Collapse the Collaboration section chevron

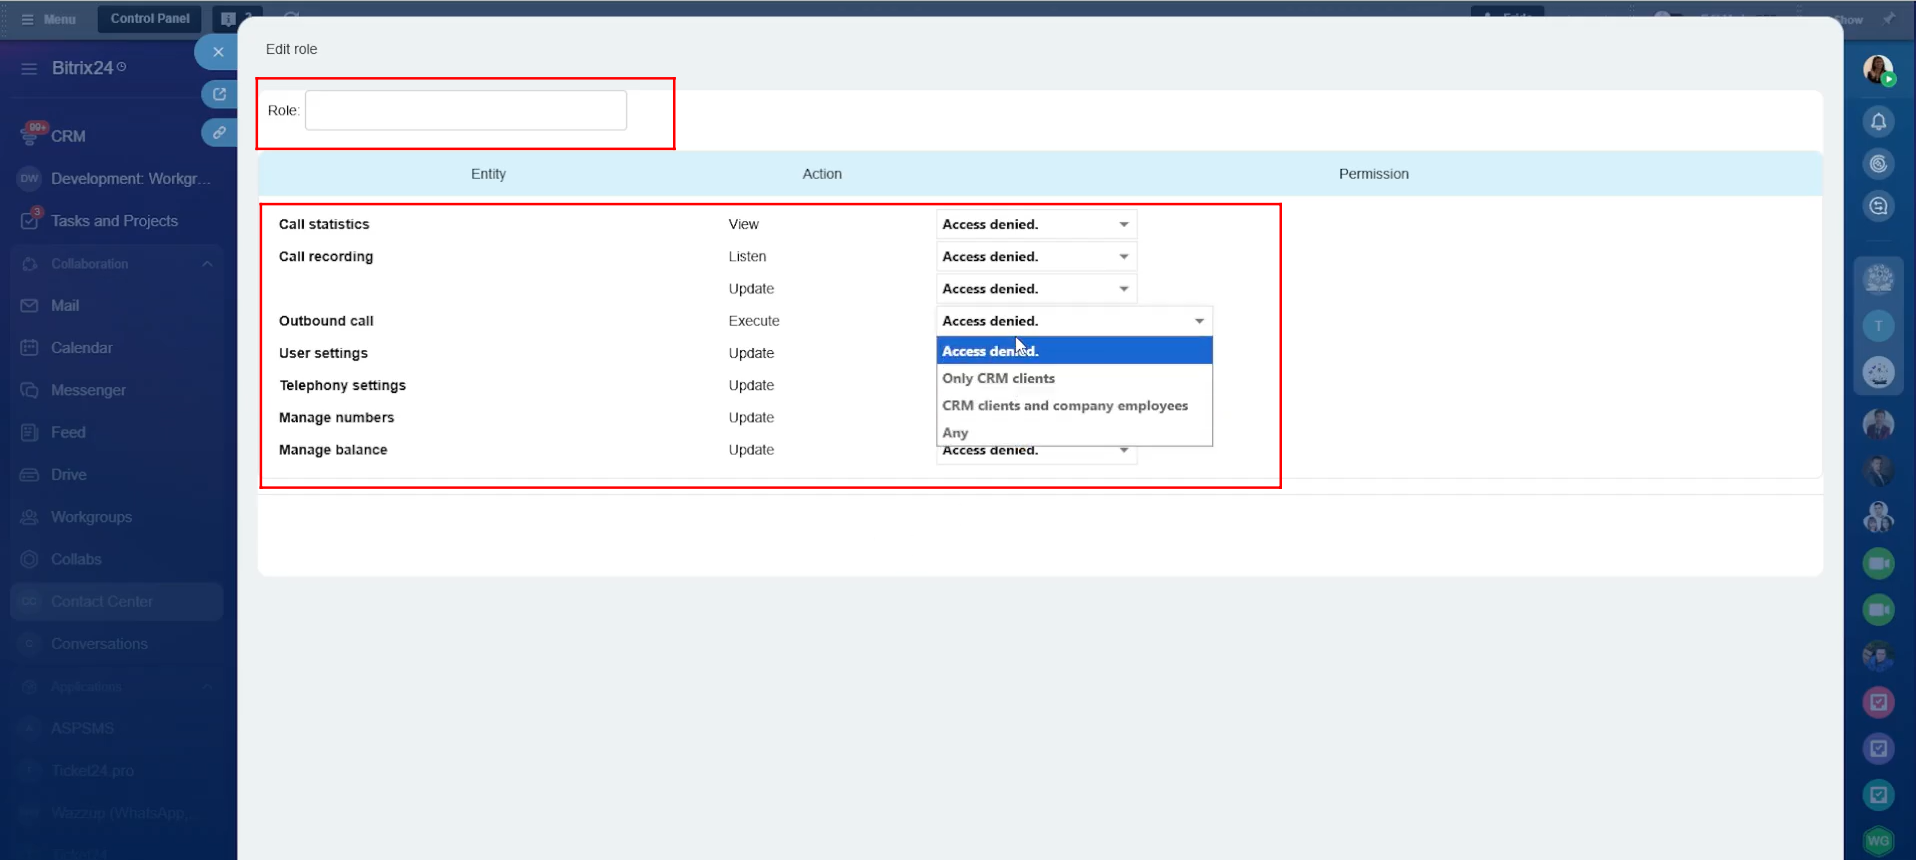(x=207, y=264)
